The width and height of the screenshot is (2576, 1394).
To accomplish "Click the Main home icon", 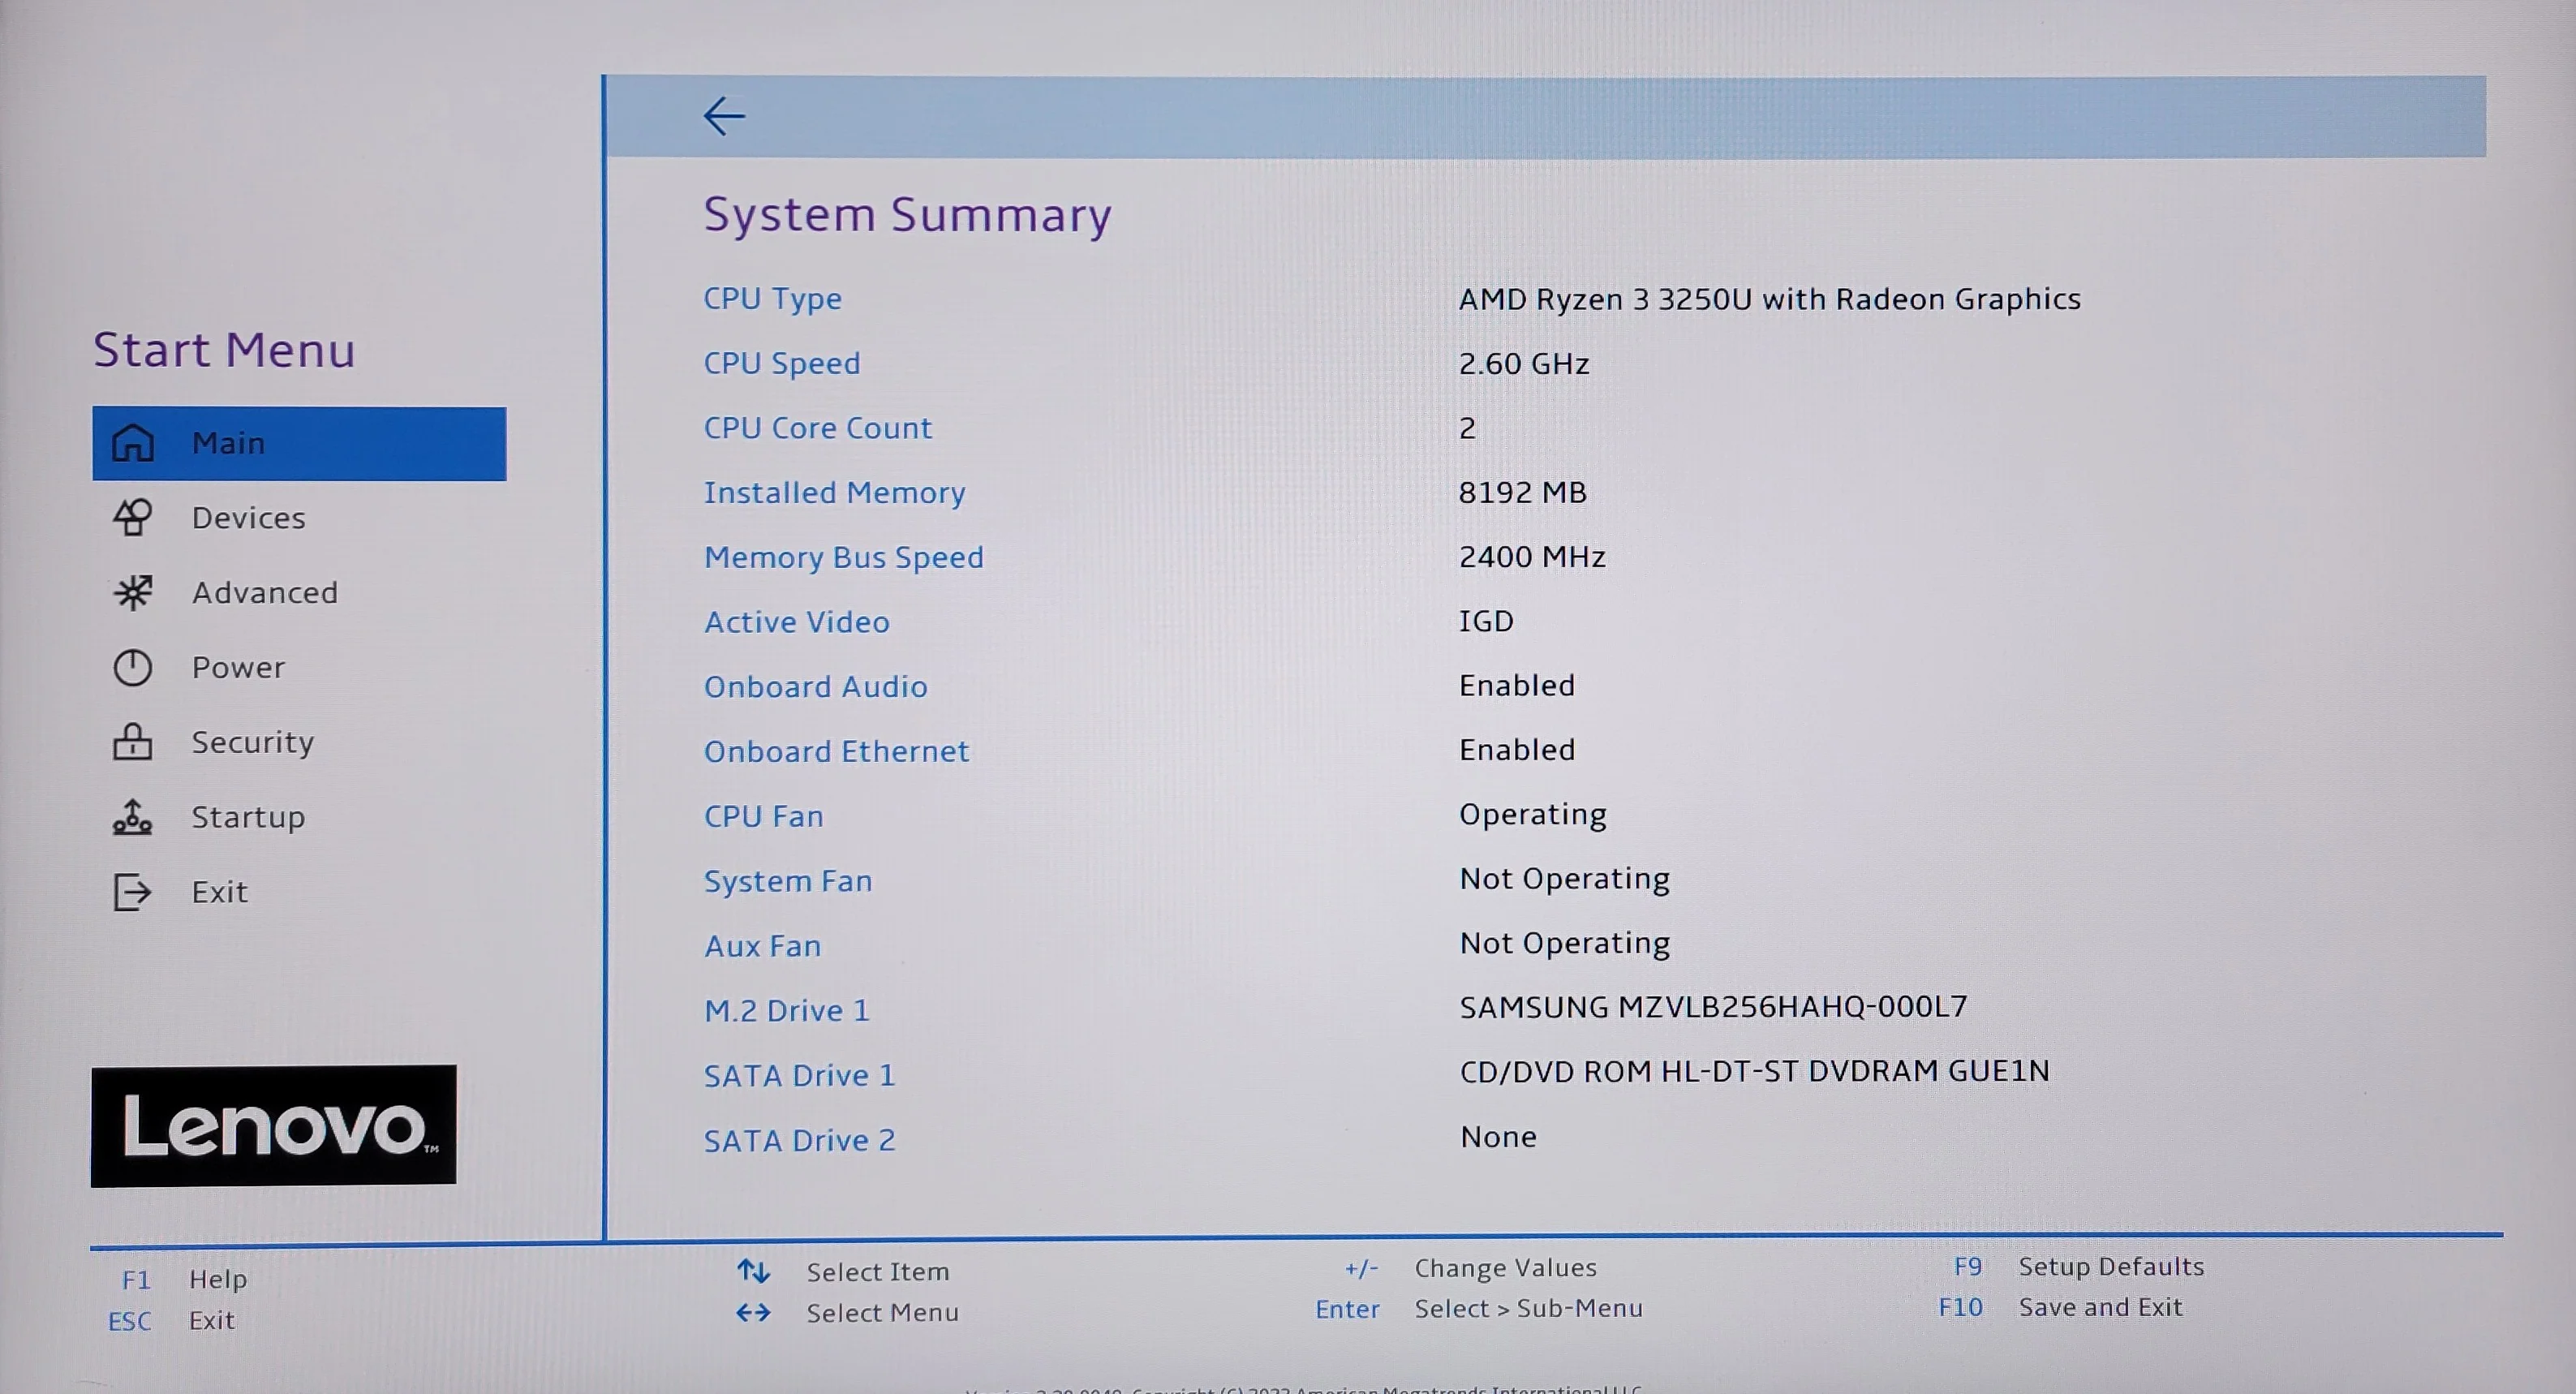I will 133,443.
